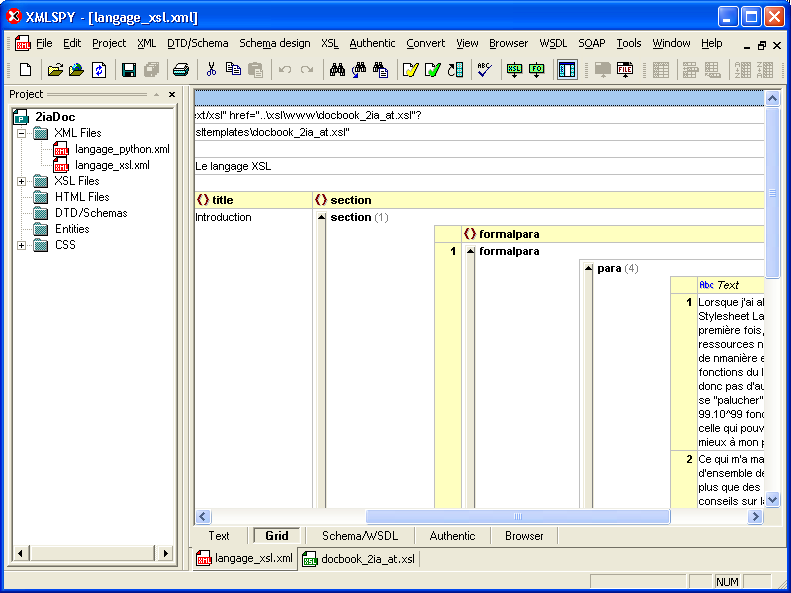Click the New document icon
This screenshot has height=593, width=791.
tap(26, 70)
